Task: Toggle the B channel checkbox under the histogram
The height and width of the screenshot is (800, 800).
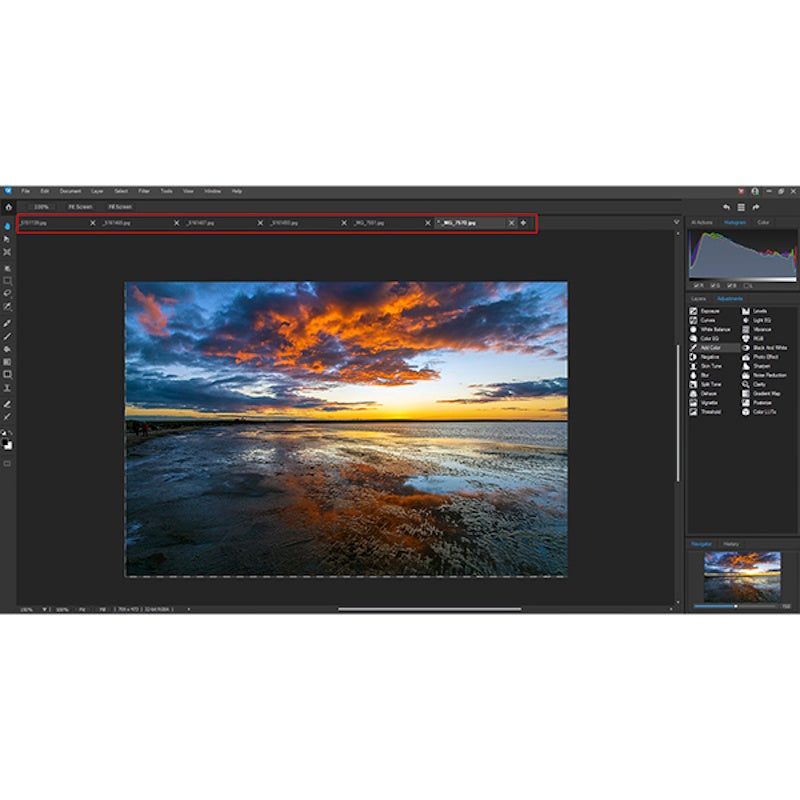Action: point(730,285)
